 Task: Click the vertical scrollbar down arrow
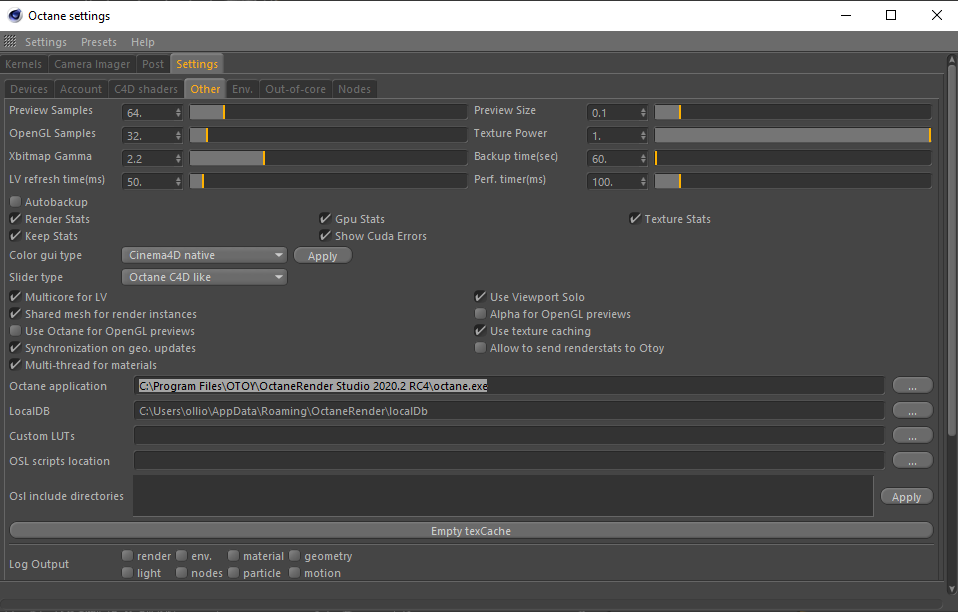click(951, 589)
